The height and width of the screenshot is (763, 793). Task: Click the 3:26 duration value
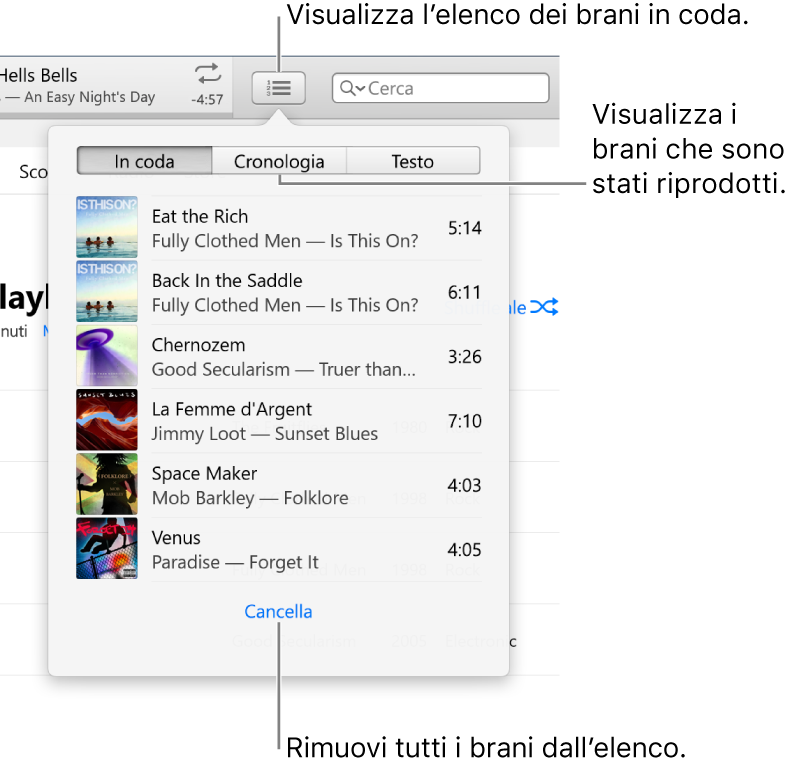tap(465, 356)
